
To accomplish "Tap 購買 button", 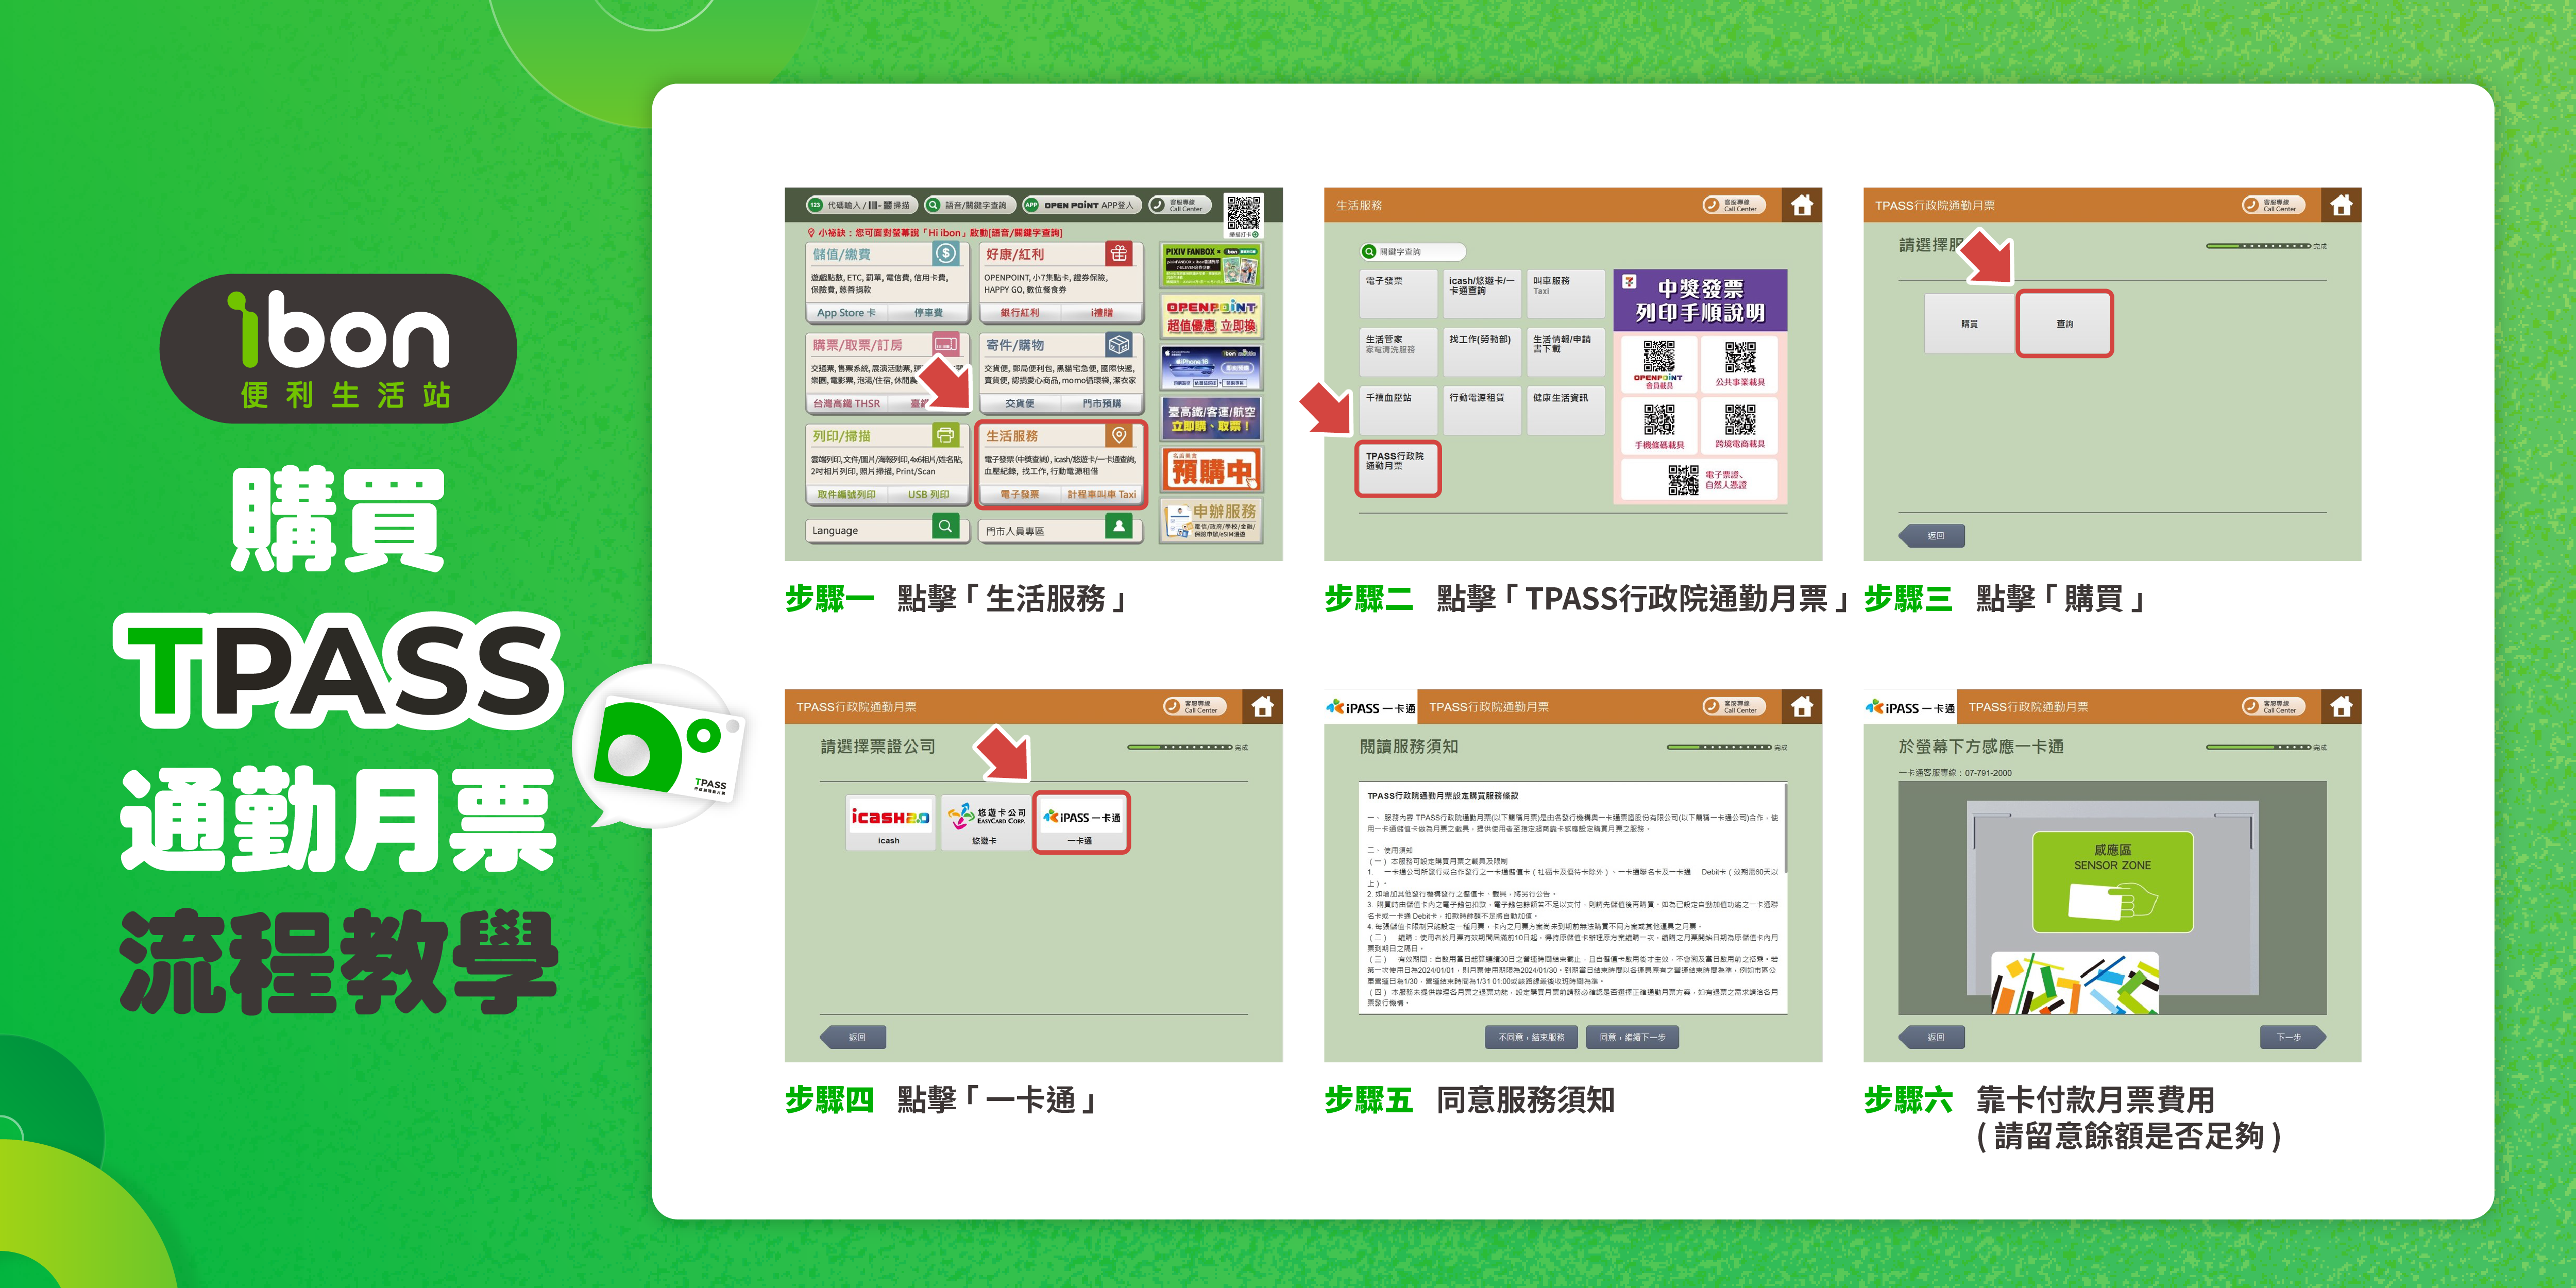I will click(1969, 323).
